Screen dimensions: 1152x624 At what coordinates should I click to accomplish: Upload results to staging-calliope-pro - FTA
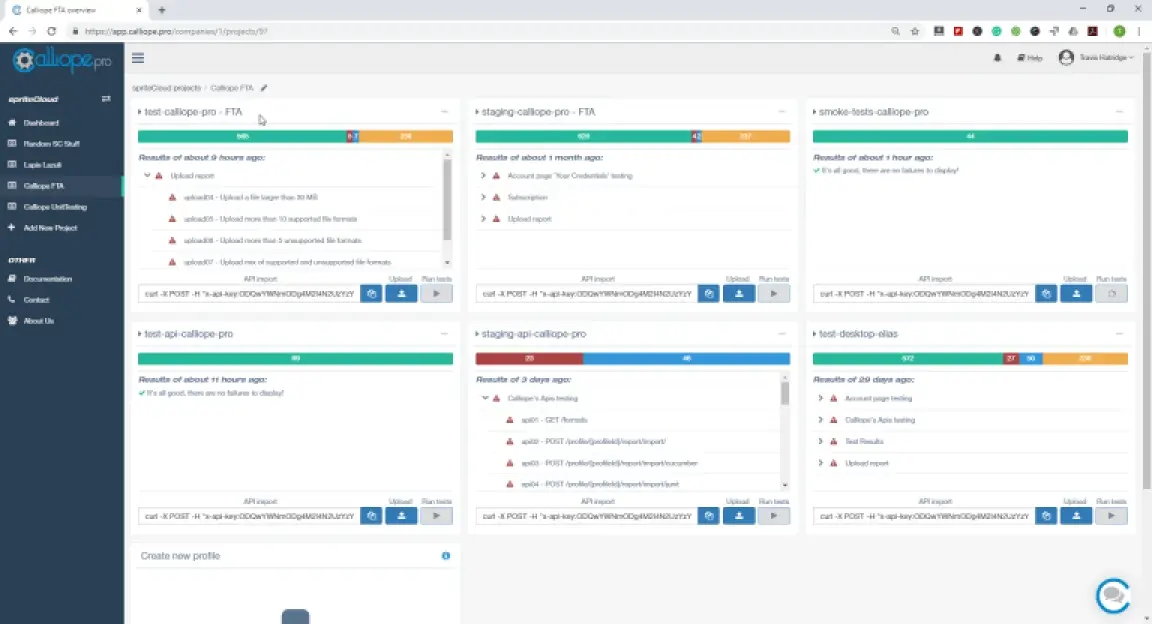pos(739,294)
